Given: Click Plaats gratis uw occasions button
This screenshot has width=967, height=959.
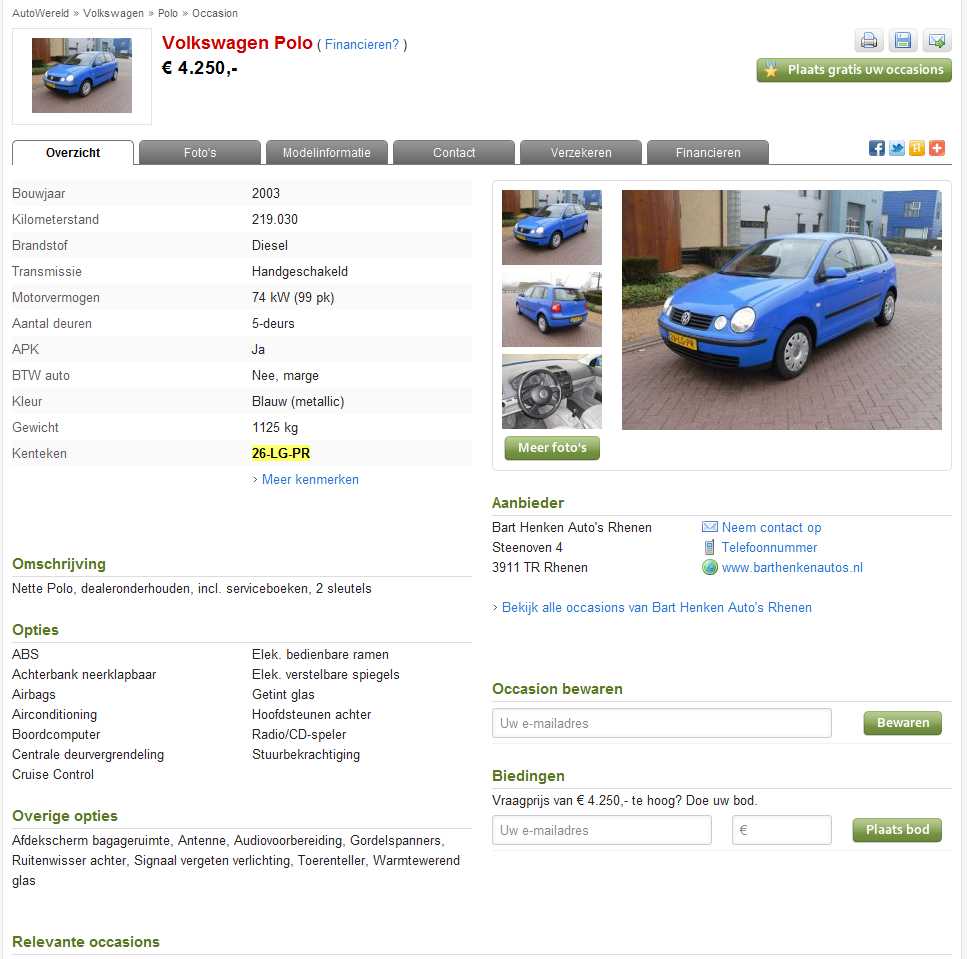Looking at the screenshot, I should click(854, 70).
